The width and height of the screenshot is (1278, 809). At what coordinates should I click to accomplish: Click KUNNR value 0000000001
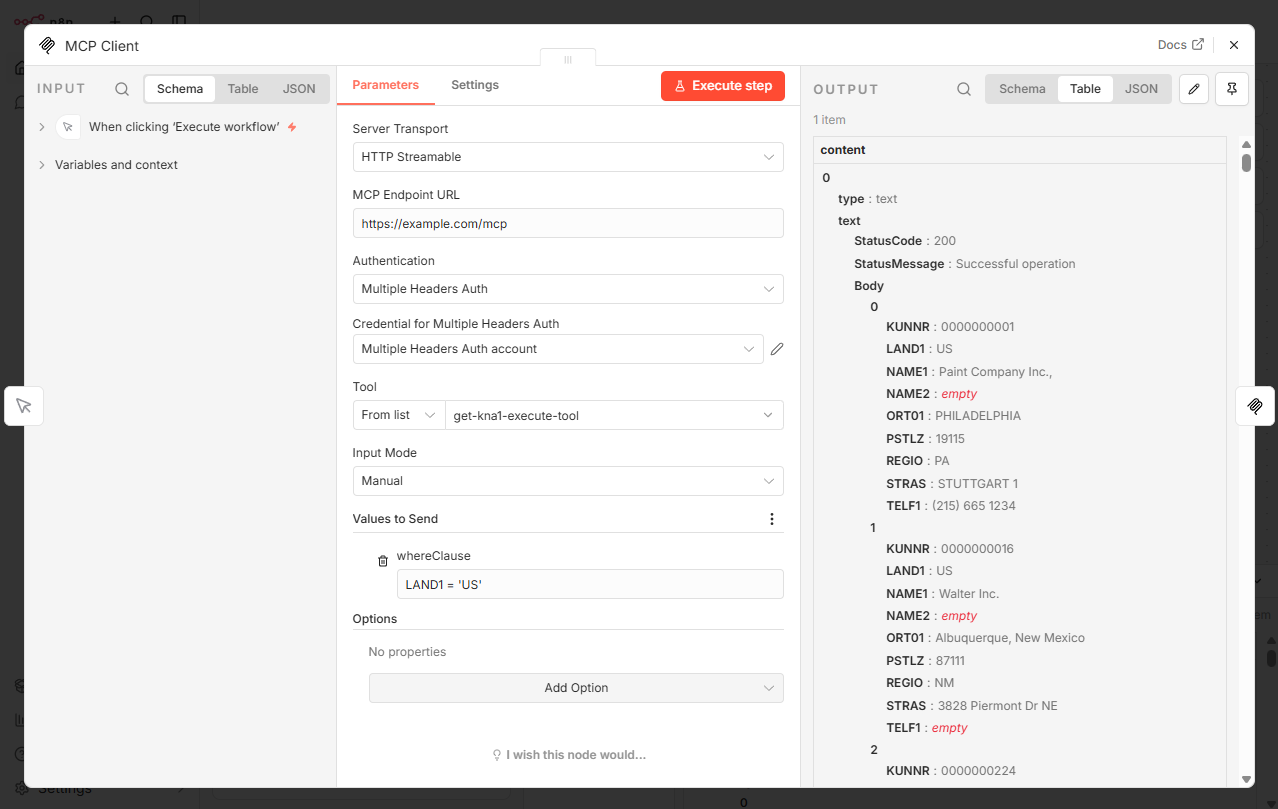977,327
